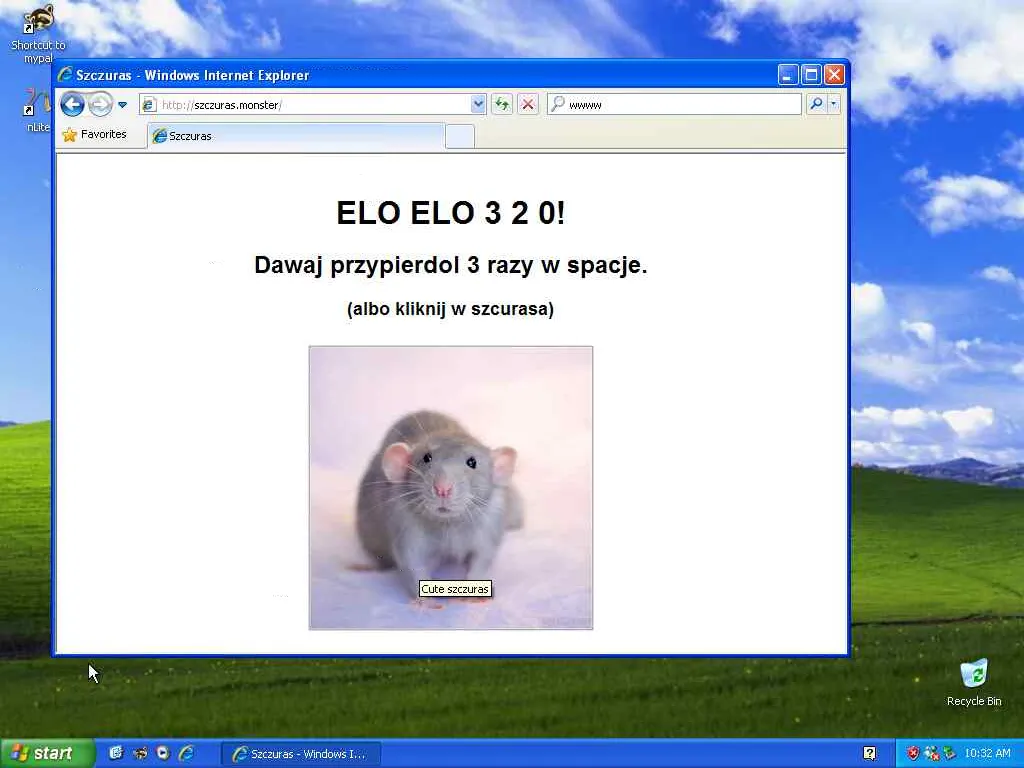Click Show Desktop quick launch icon
The height and width of the screenshot is (768, 1024).
pos(116,754)
